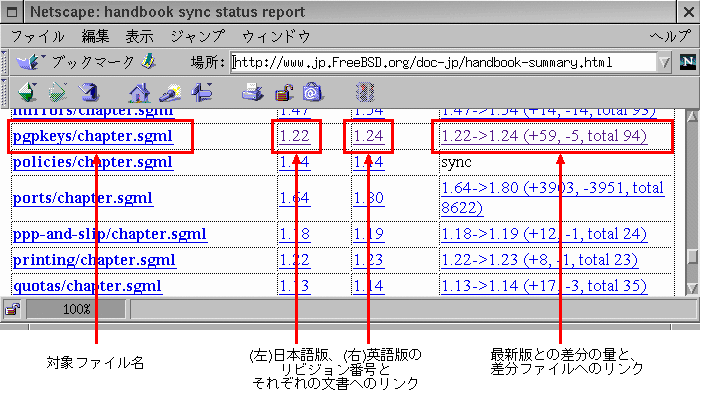Open the ジャンプ menu
This screenshot has height=393, width=701.
pos(198,37)
